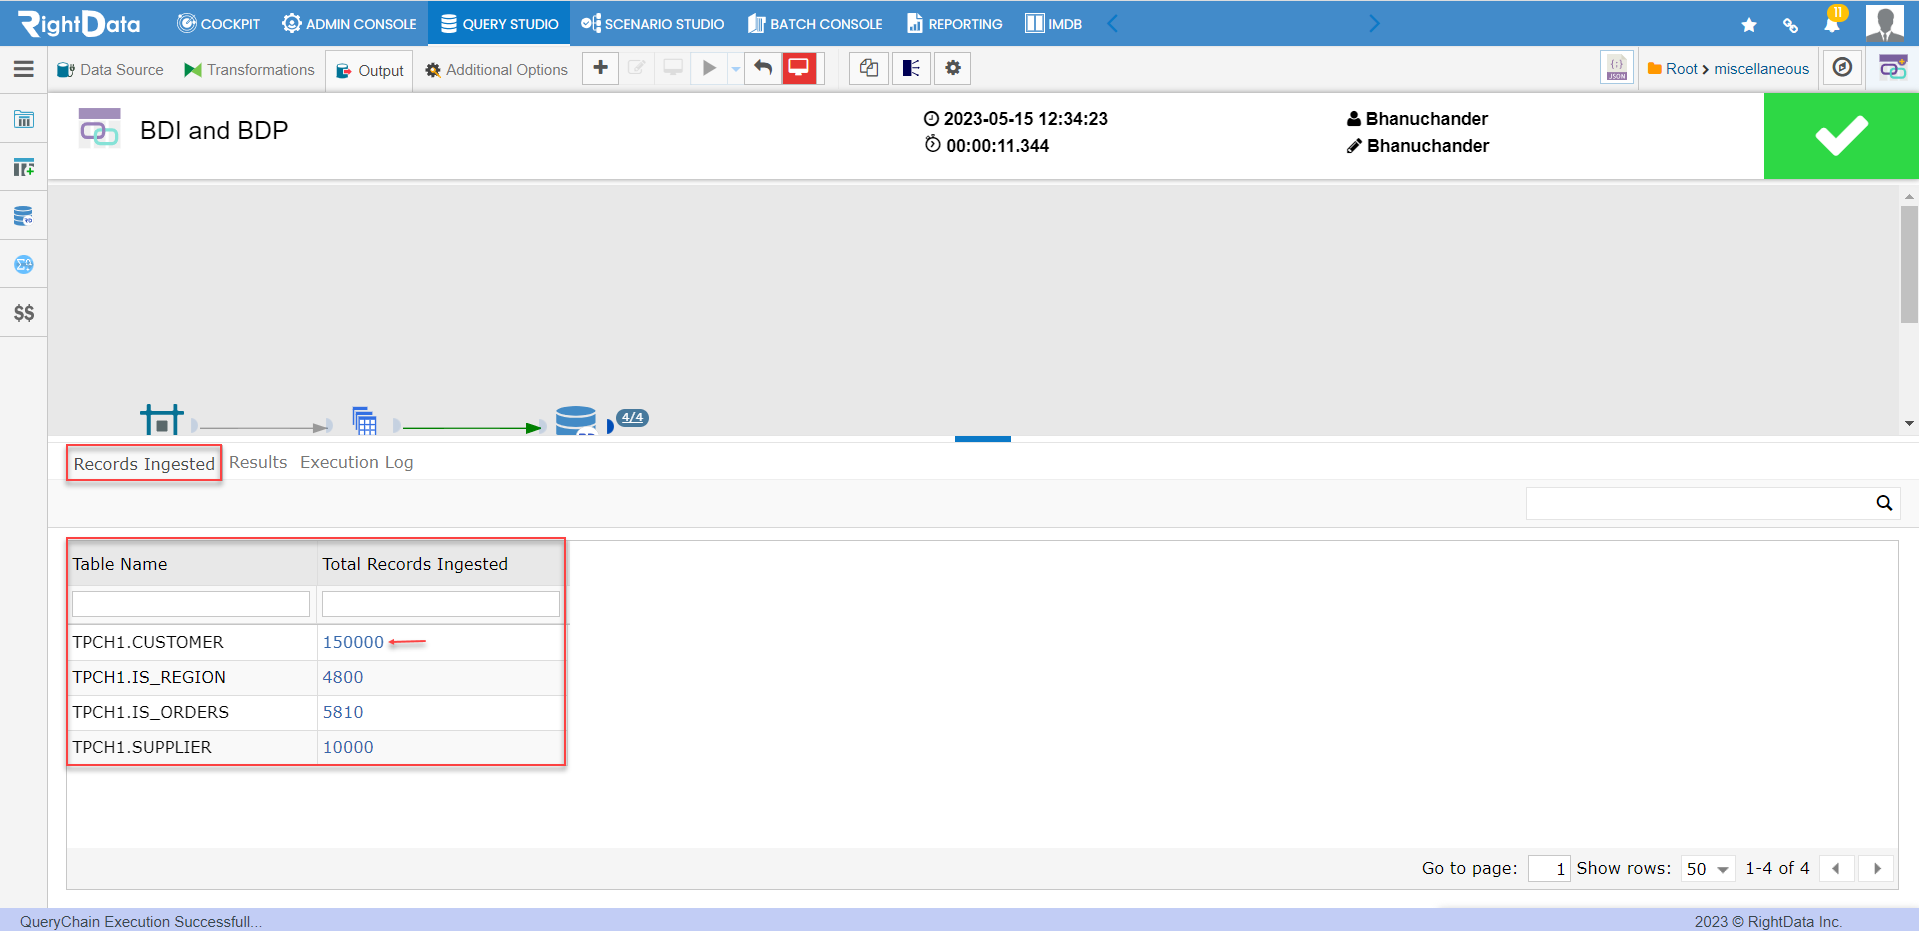Type in the Table Name filter field
This screenshot has height=931, width=1919.
[x=190, y=603]
